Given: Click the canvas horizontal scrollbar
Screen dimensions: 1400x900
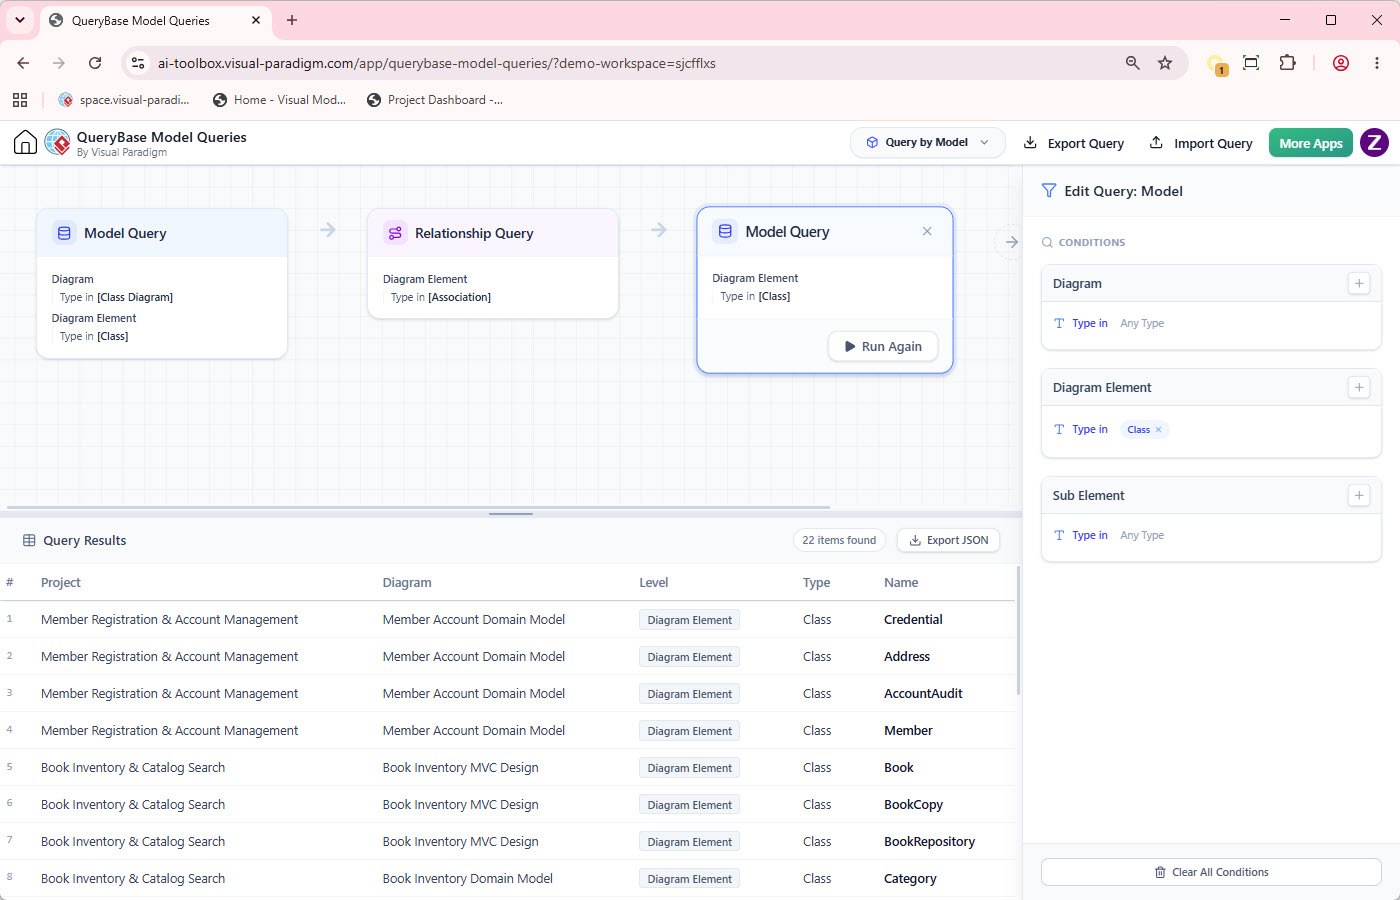Looking at the screenshot, I should pos(418,507).
